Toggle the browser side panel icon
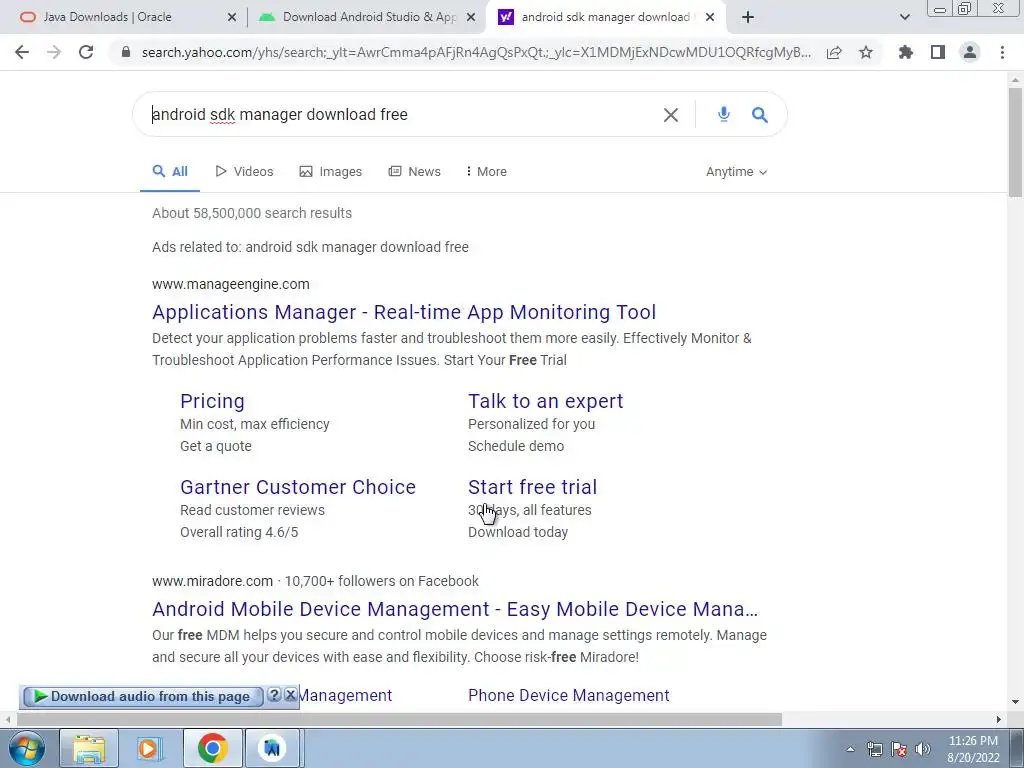This screenshot has height=768, width=1024. (x=938, y=52)
